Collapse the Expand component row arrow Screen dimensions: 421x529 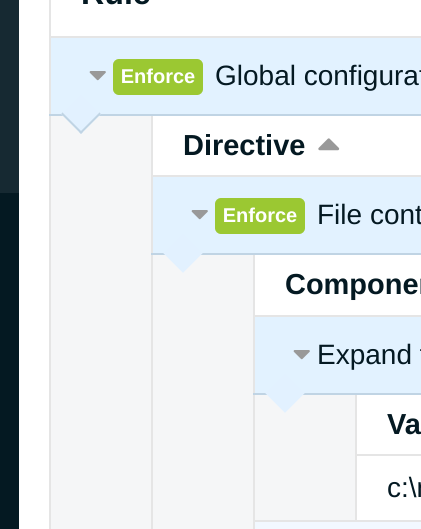[x=302, y=354]
